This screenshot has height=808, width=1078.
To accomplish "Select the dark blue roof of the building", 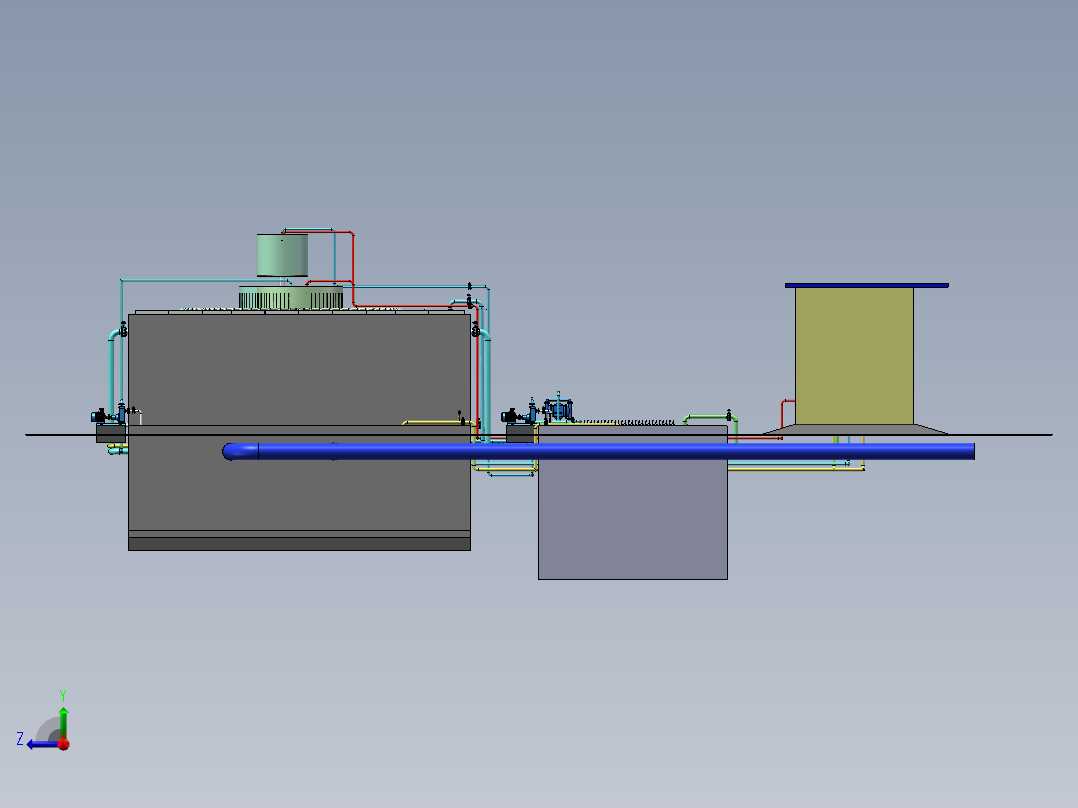I will pos(866,285).
